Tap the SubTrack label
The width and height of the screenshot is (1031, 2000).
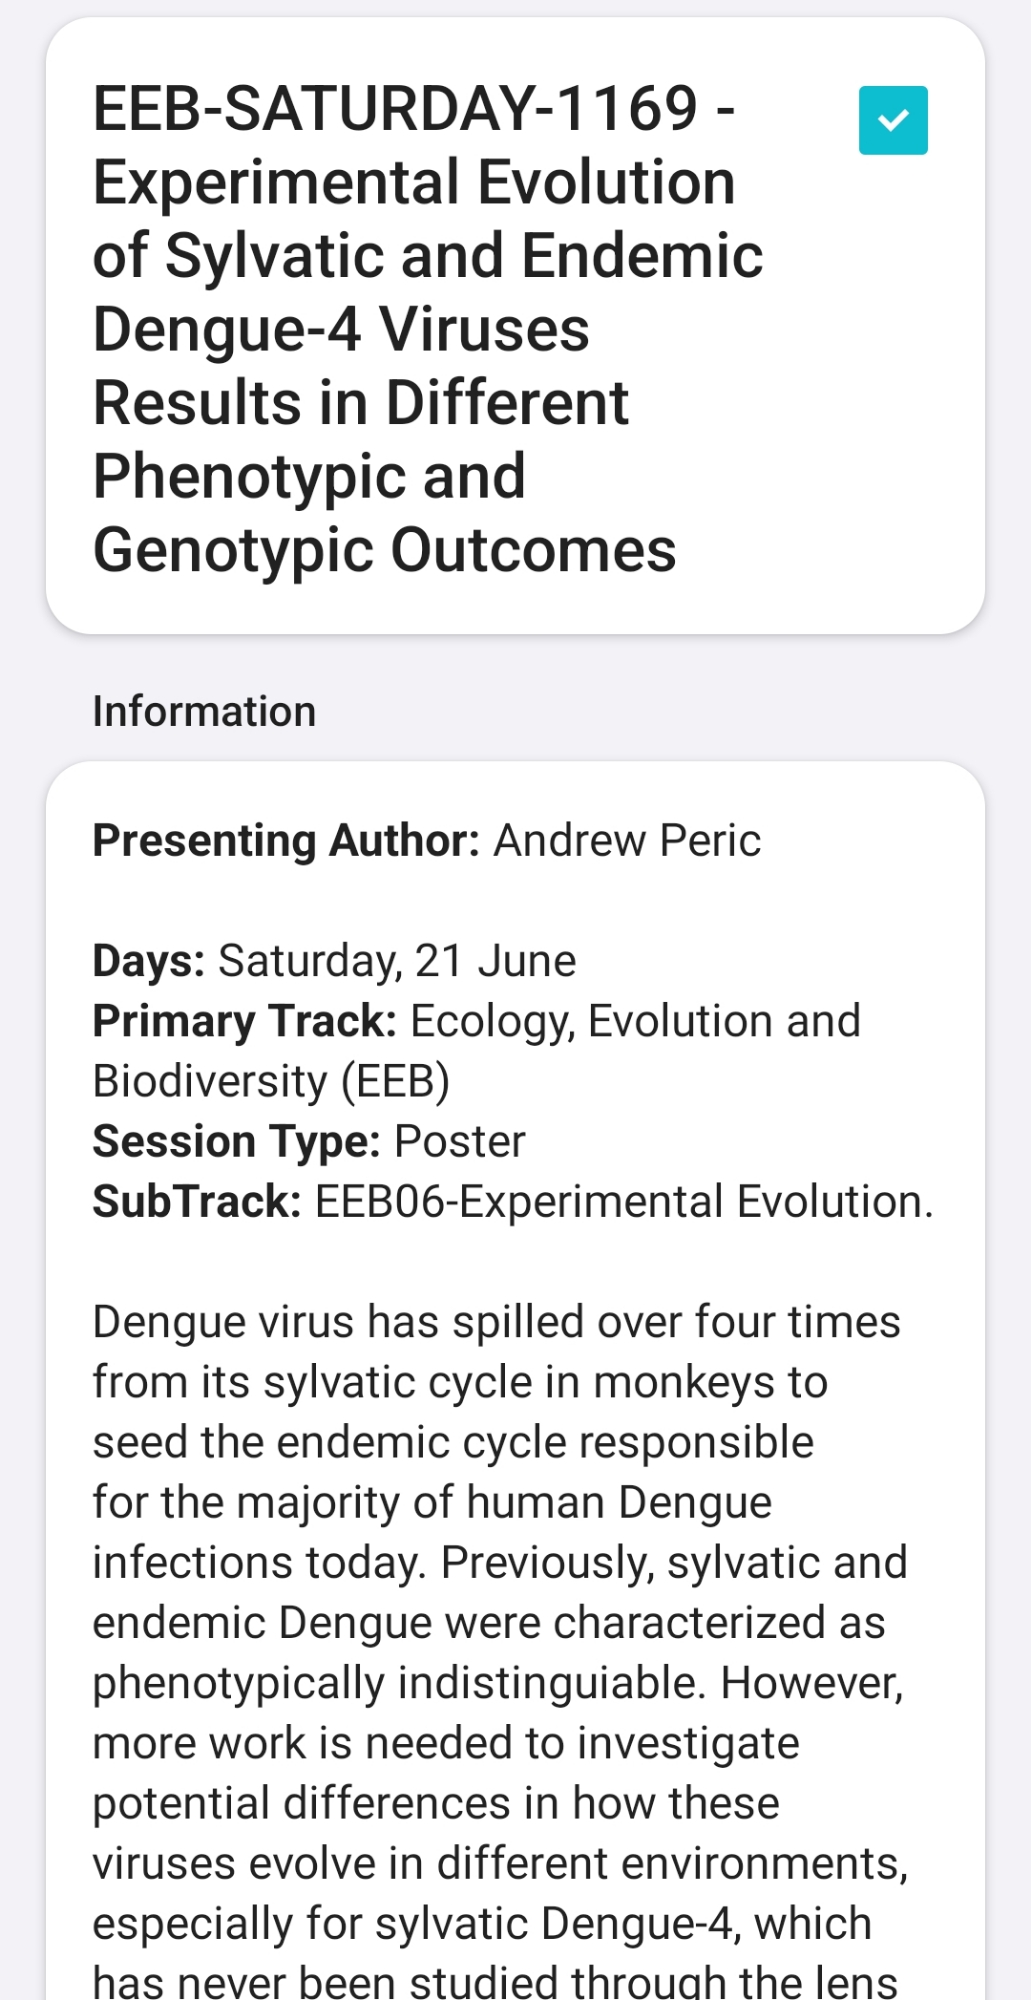[196, 1201]
